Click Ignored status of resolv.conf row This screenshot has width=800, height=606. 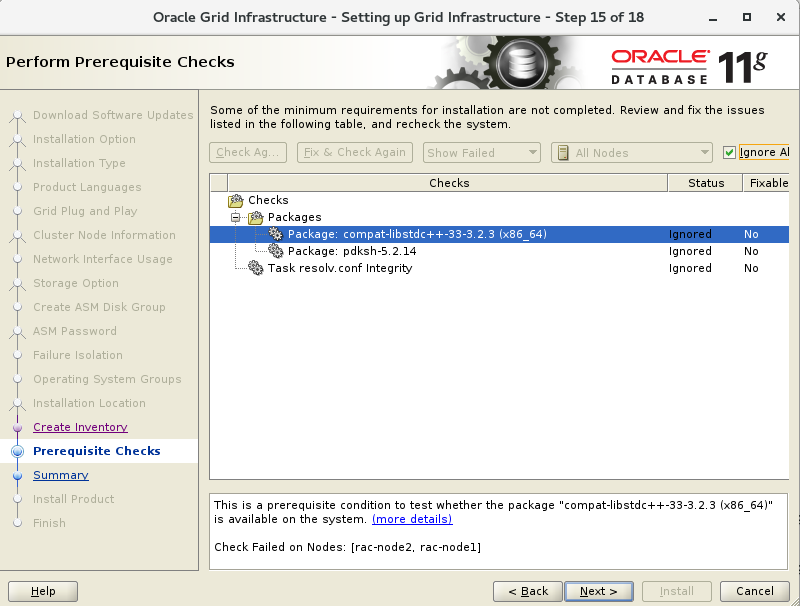[690, 268]
